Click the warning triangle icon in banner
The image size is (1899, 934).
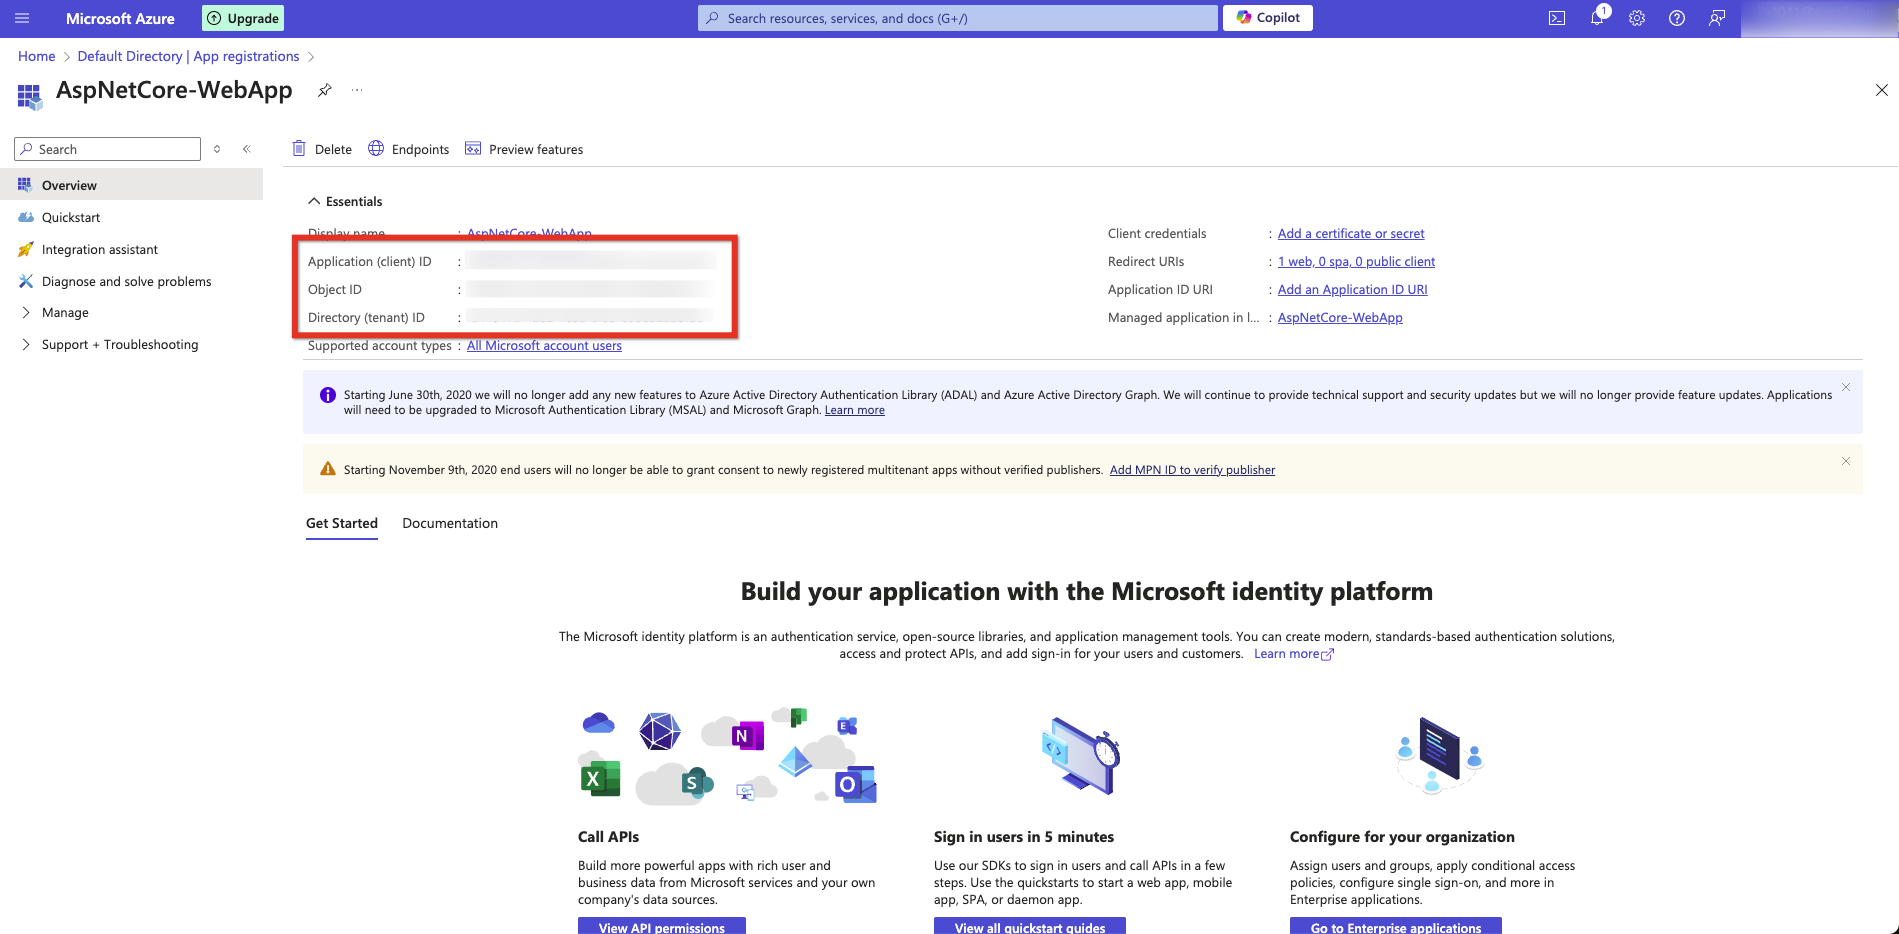click(327, 469)
